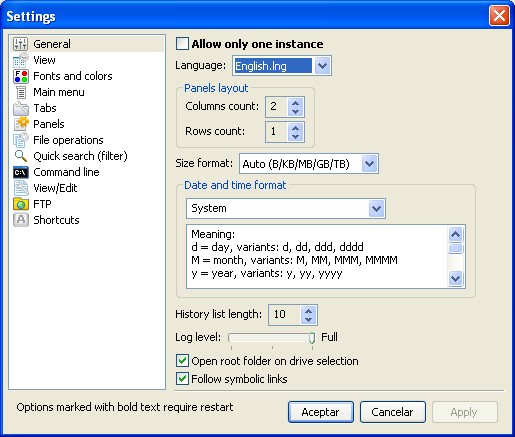The width and height of the screenshot is (515, 437).
Task: Click the File operations documents icon
Action: click(21, 140)
